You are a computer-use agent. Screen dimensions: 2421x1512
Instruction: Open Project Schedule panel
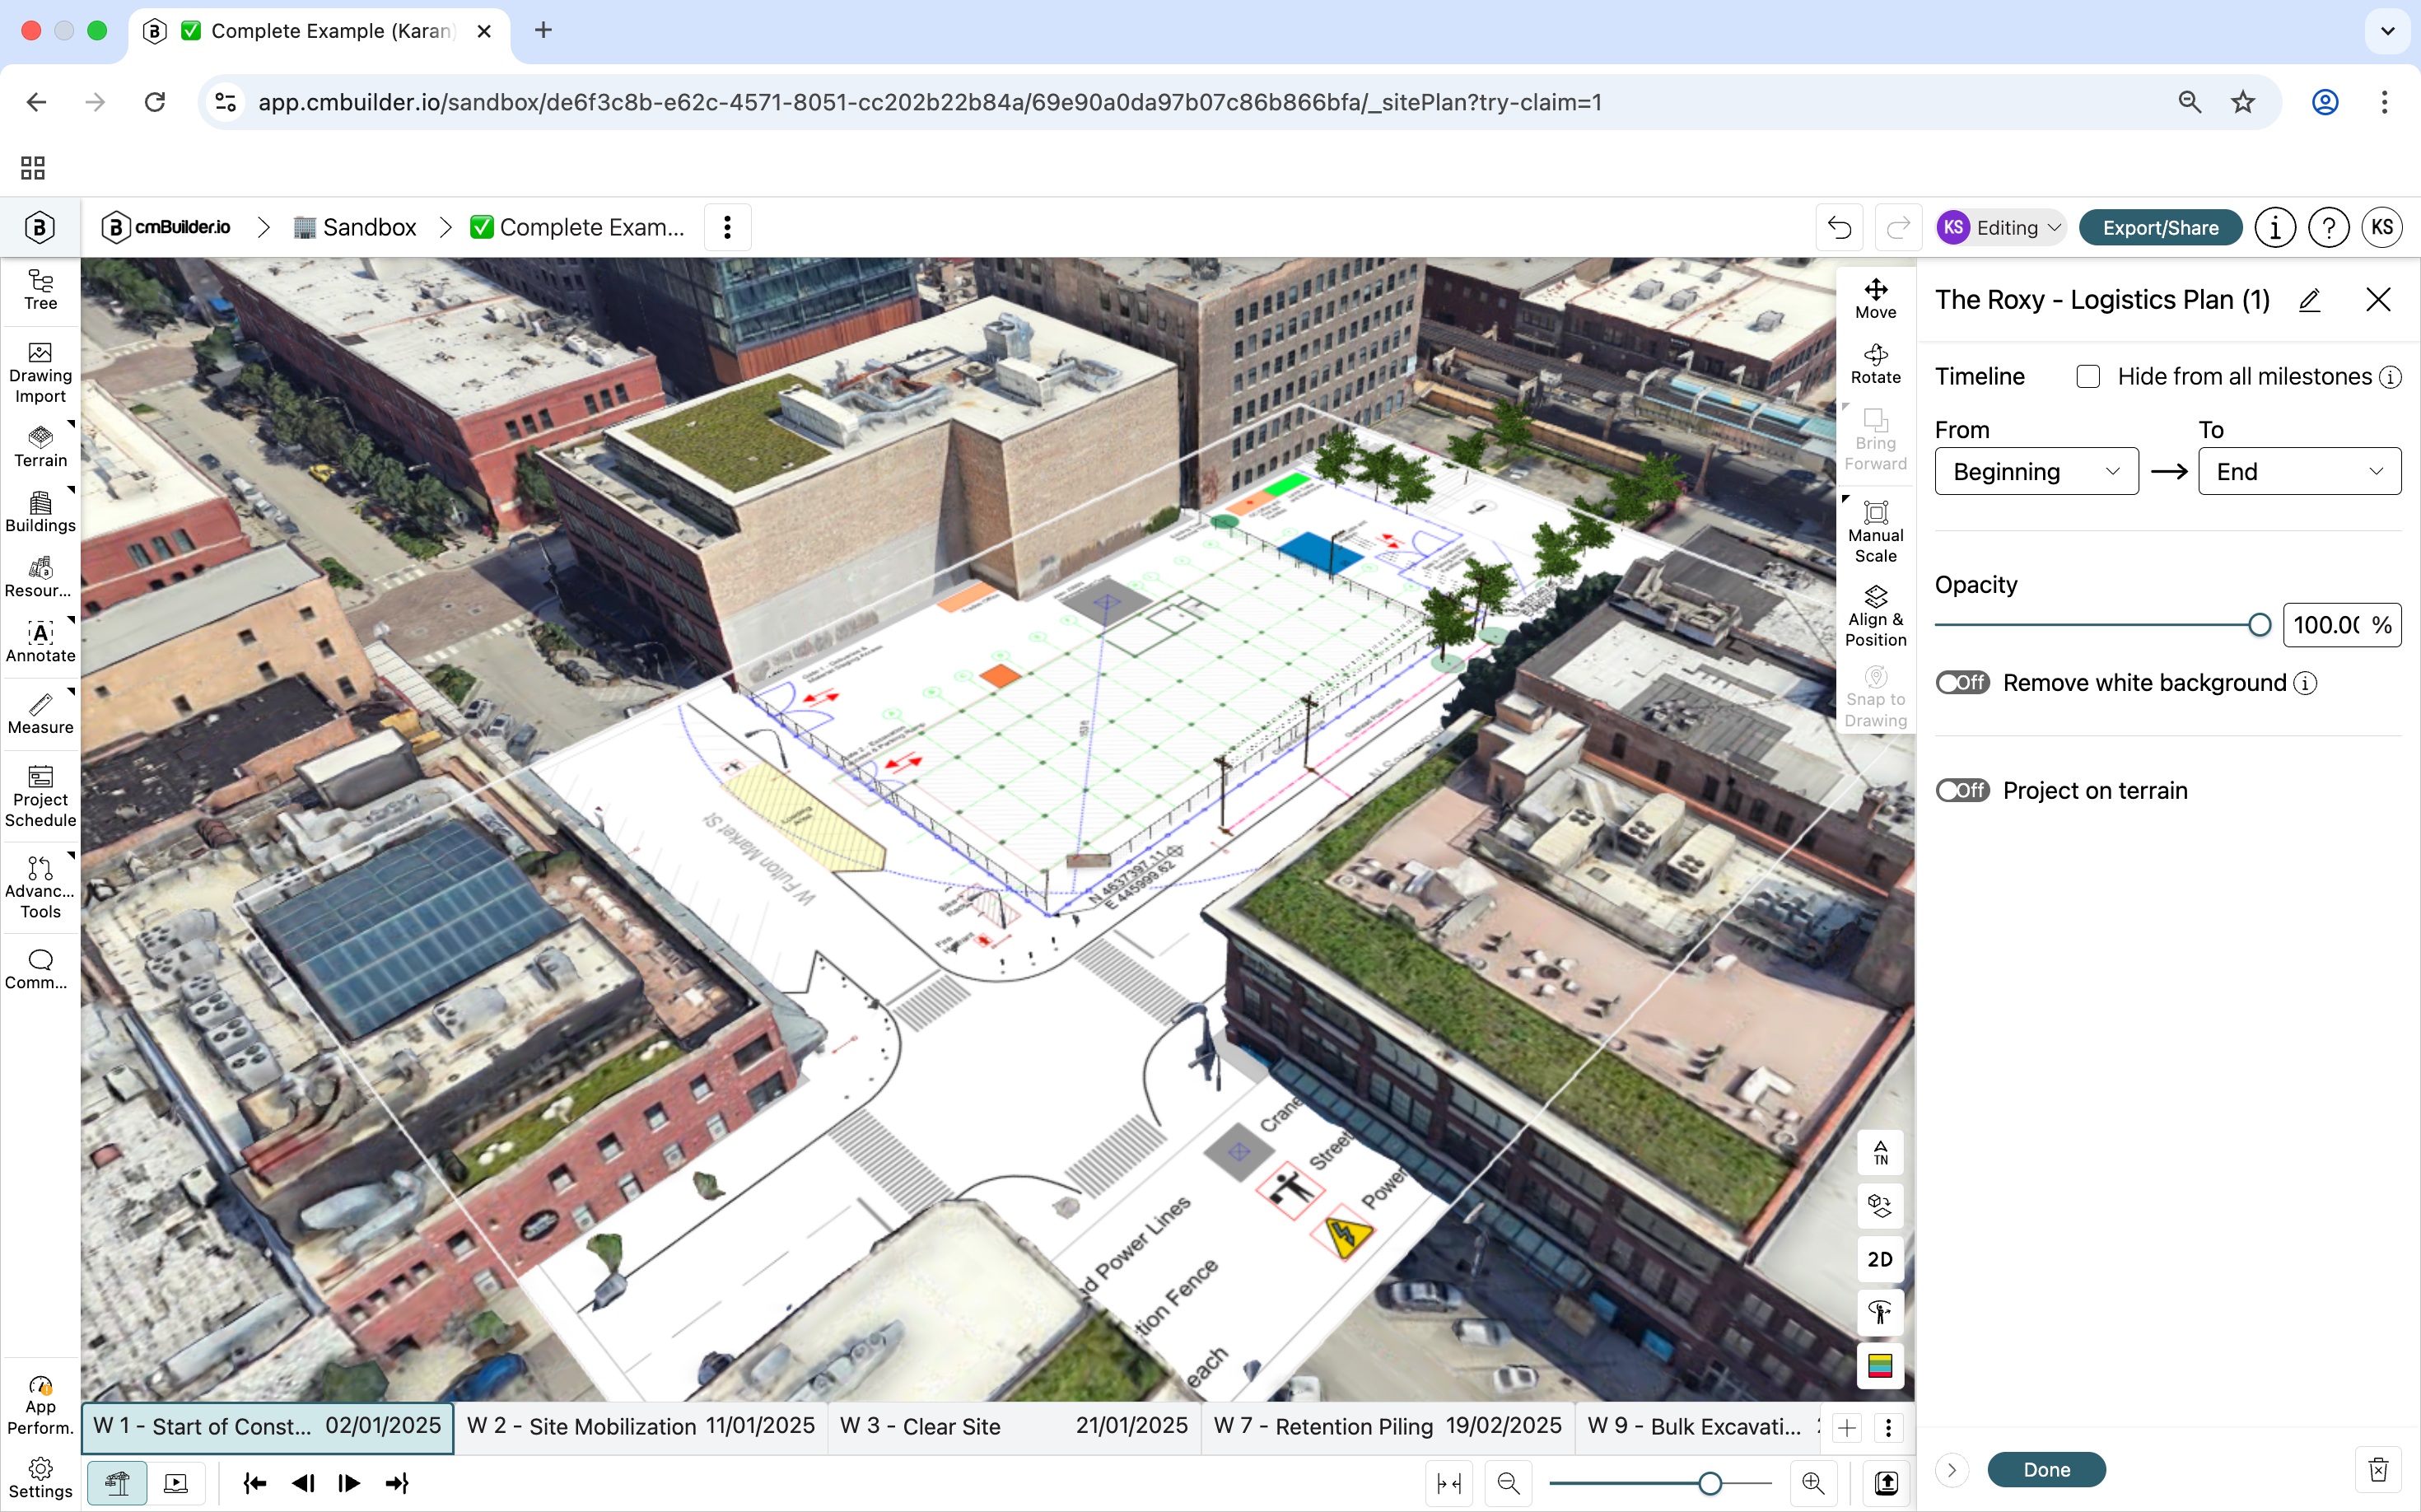(x=40, y=796)
